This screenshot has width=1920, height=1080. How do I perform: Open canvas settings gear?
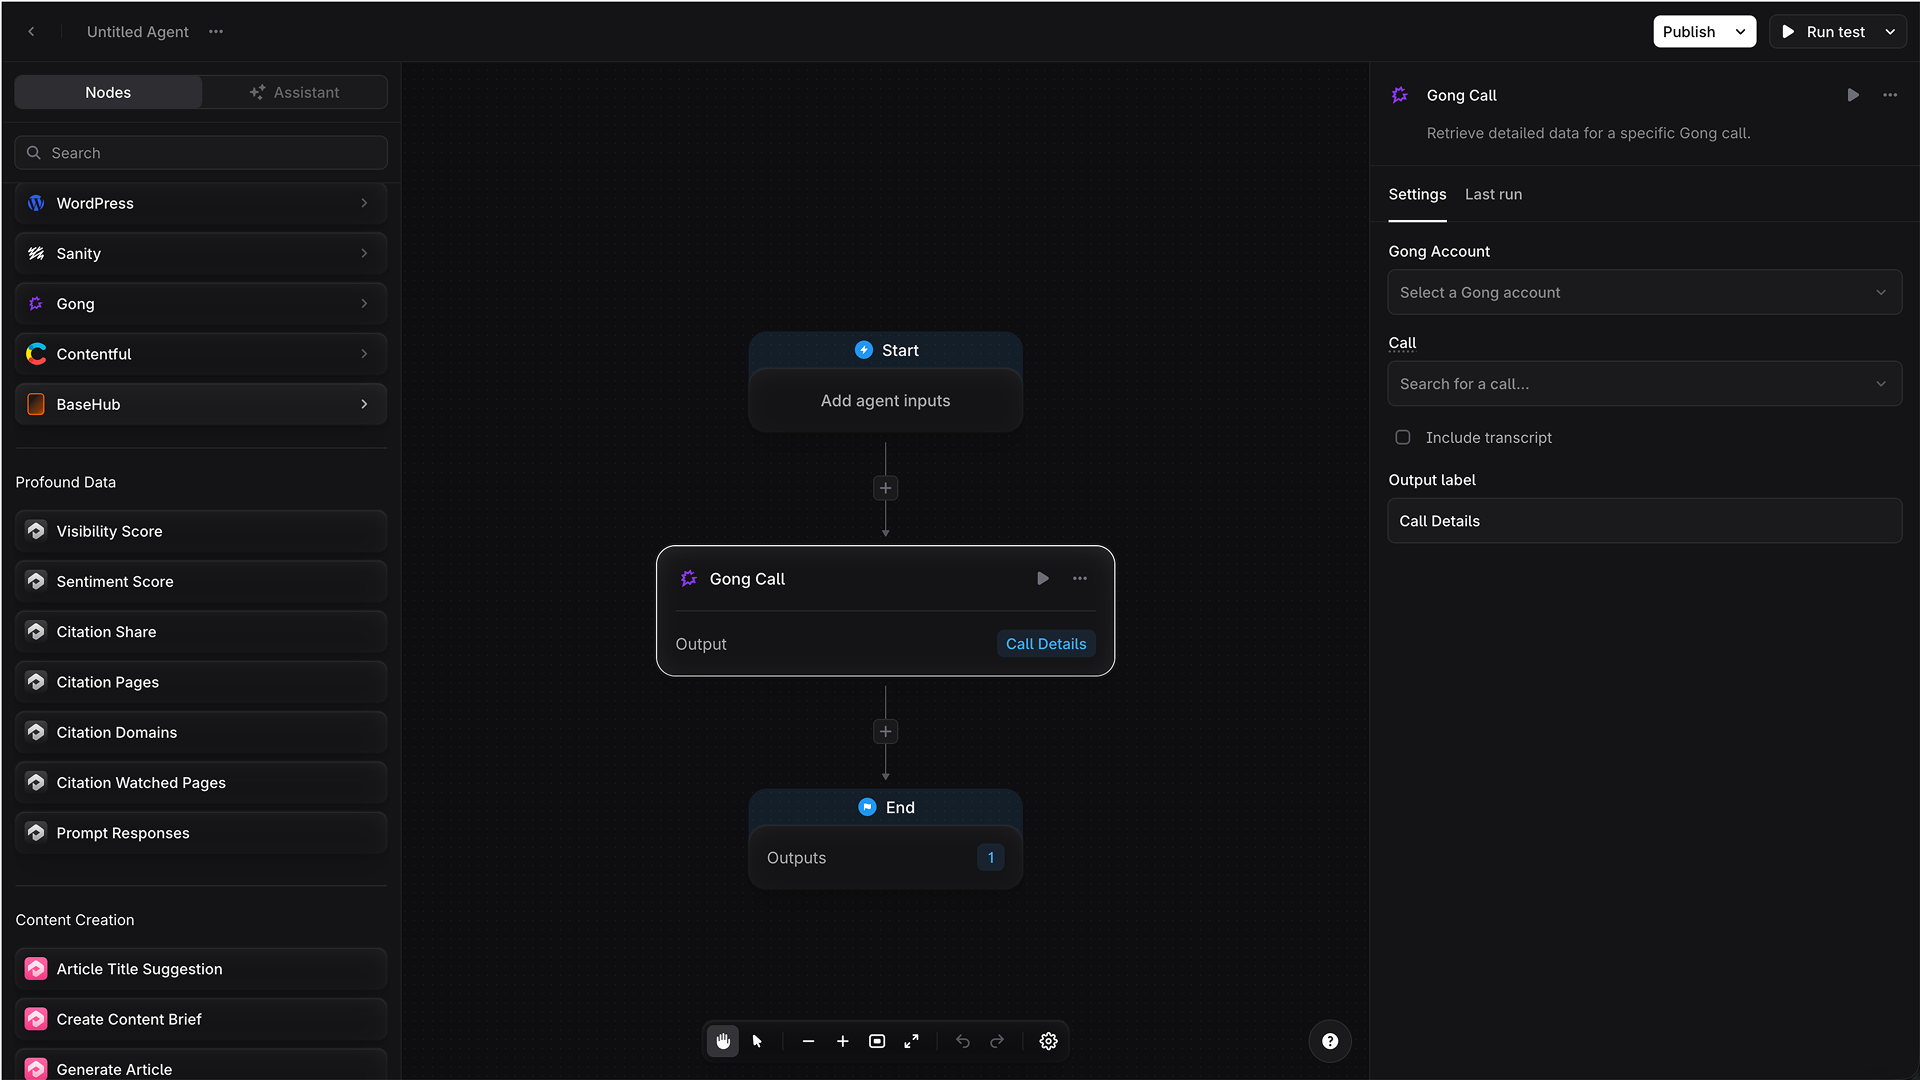[1048, 1041]
